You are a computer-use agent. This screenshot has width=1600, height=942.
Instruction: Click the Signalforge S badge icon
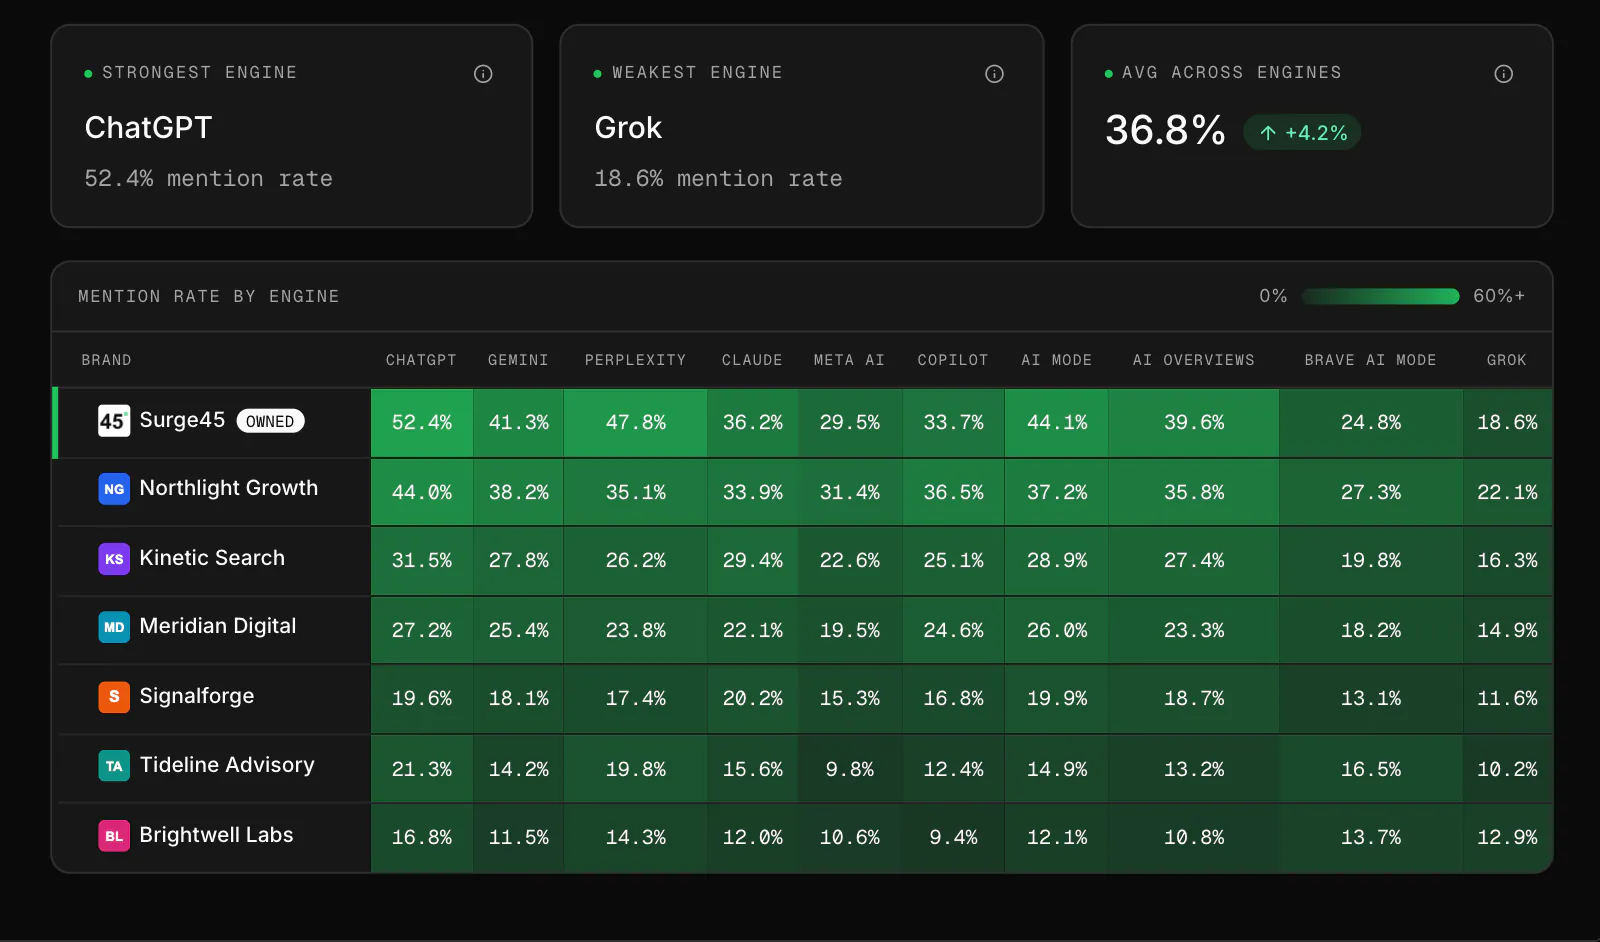[x=114, y=697]
